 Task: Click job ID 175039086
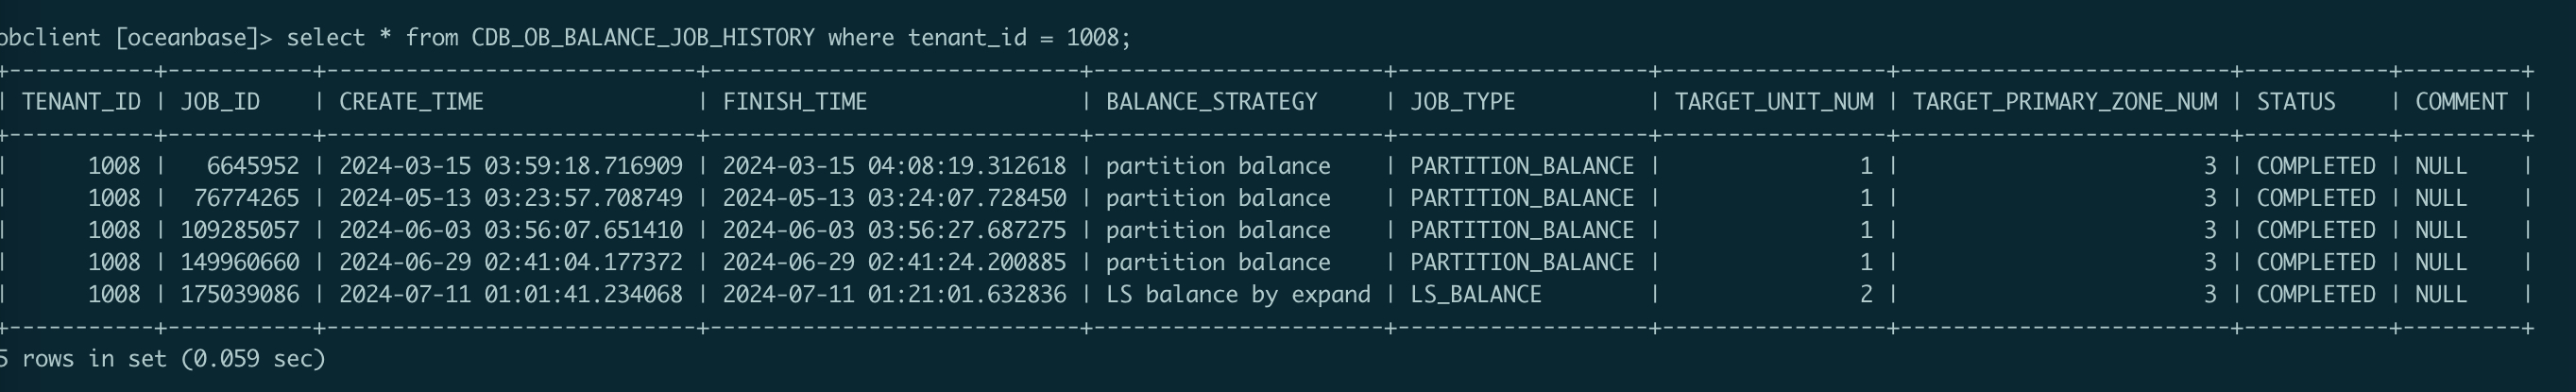click(x=240, y=294)
